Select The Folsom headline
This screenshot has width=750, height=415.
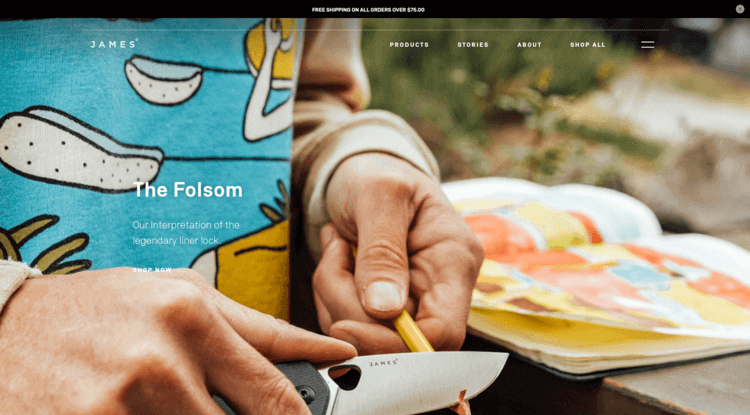188,190
